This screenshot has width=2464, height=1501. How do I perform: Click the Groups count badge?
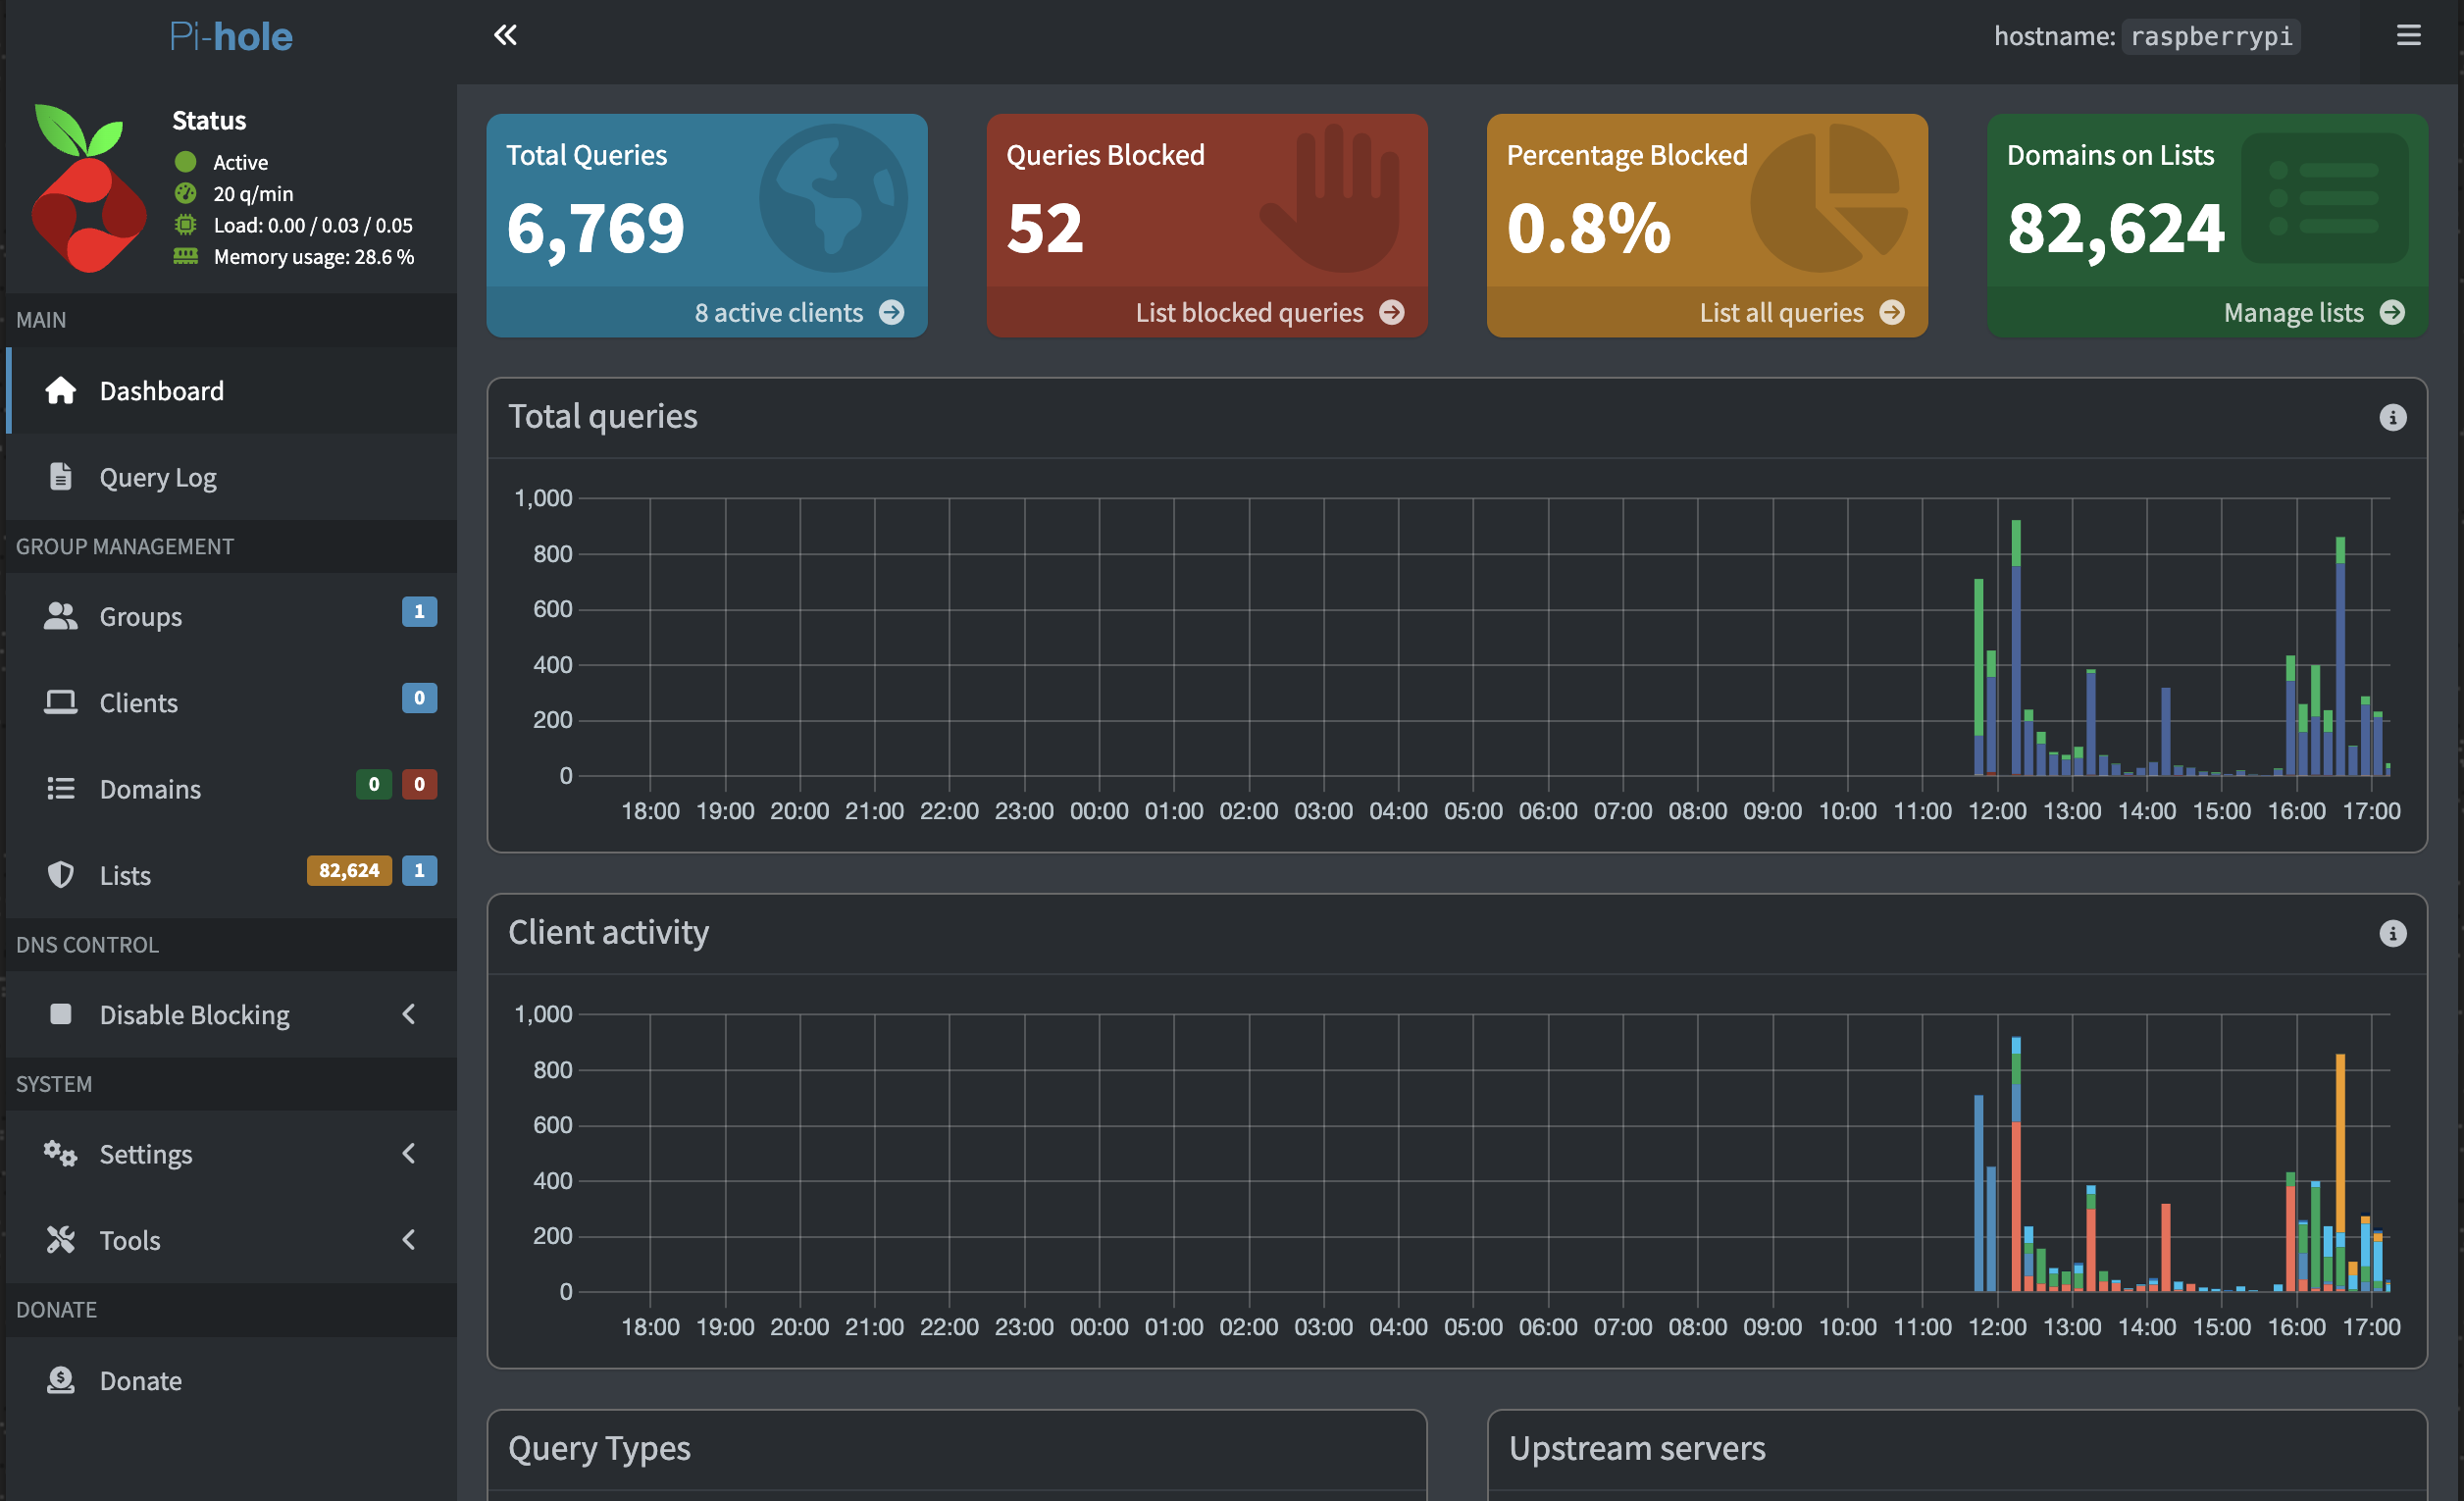(x=419, y=611)
